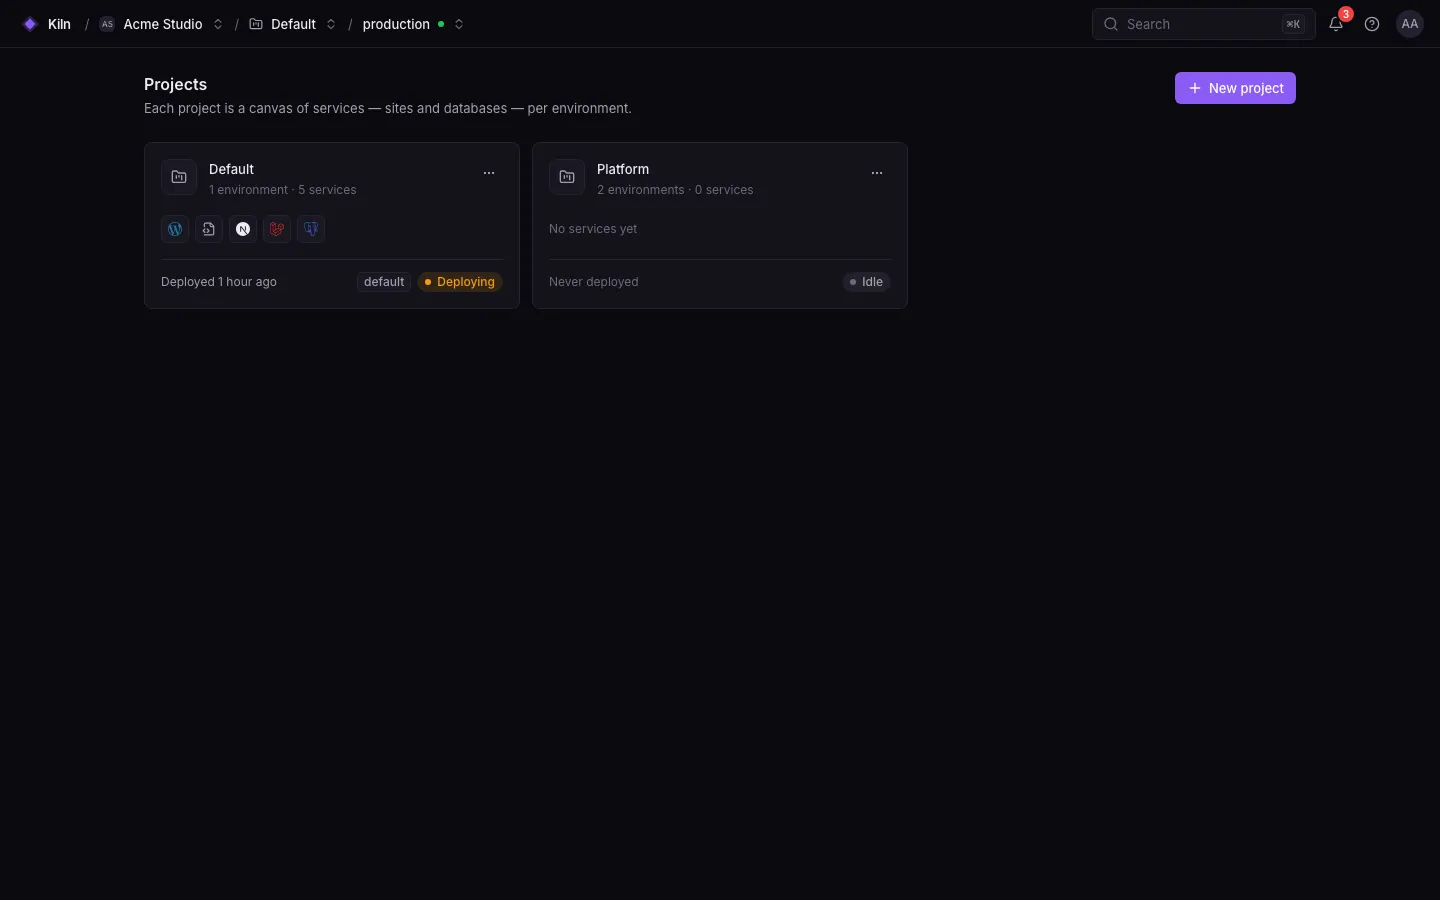Click 'Deployed 1 hour ago' text
Image resolution: width=1440 pixels, height=900 pixels.
tap(219, 282)
